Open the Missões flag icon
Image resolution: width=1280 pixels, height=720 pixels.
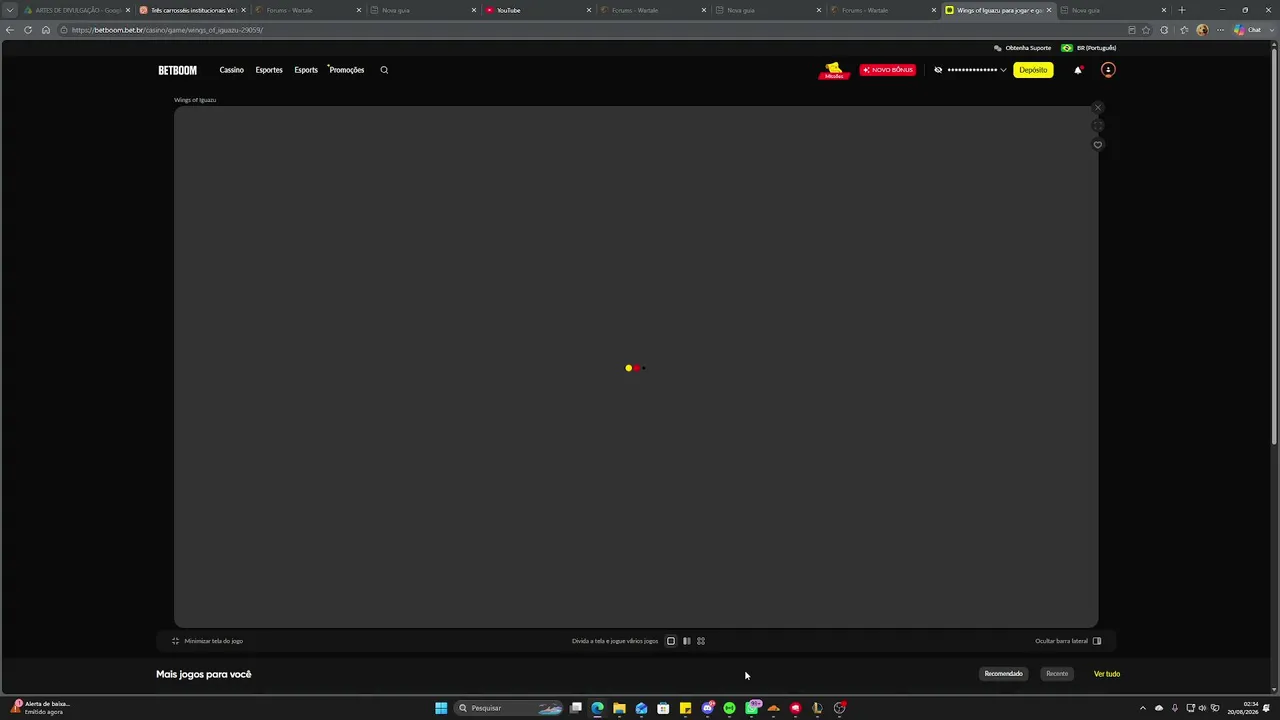834,70
